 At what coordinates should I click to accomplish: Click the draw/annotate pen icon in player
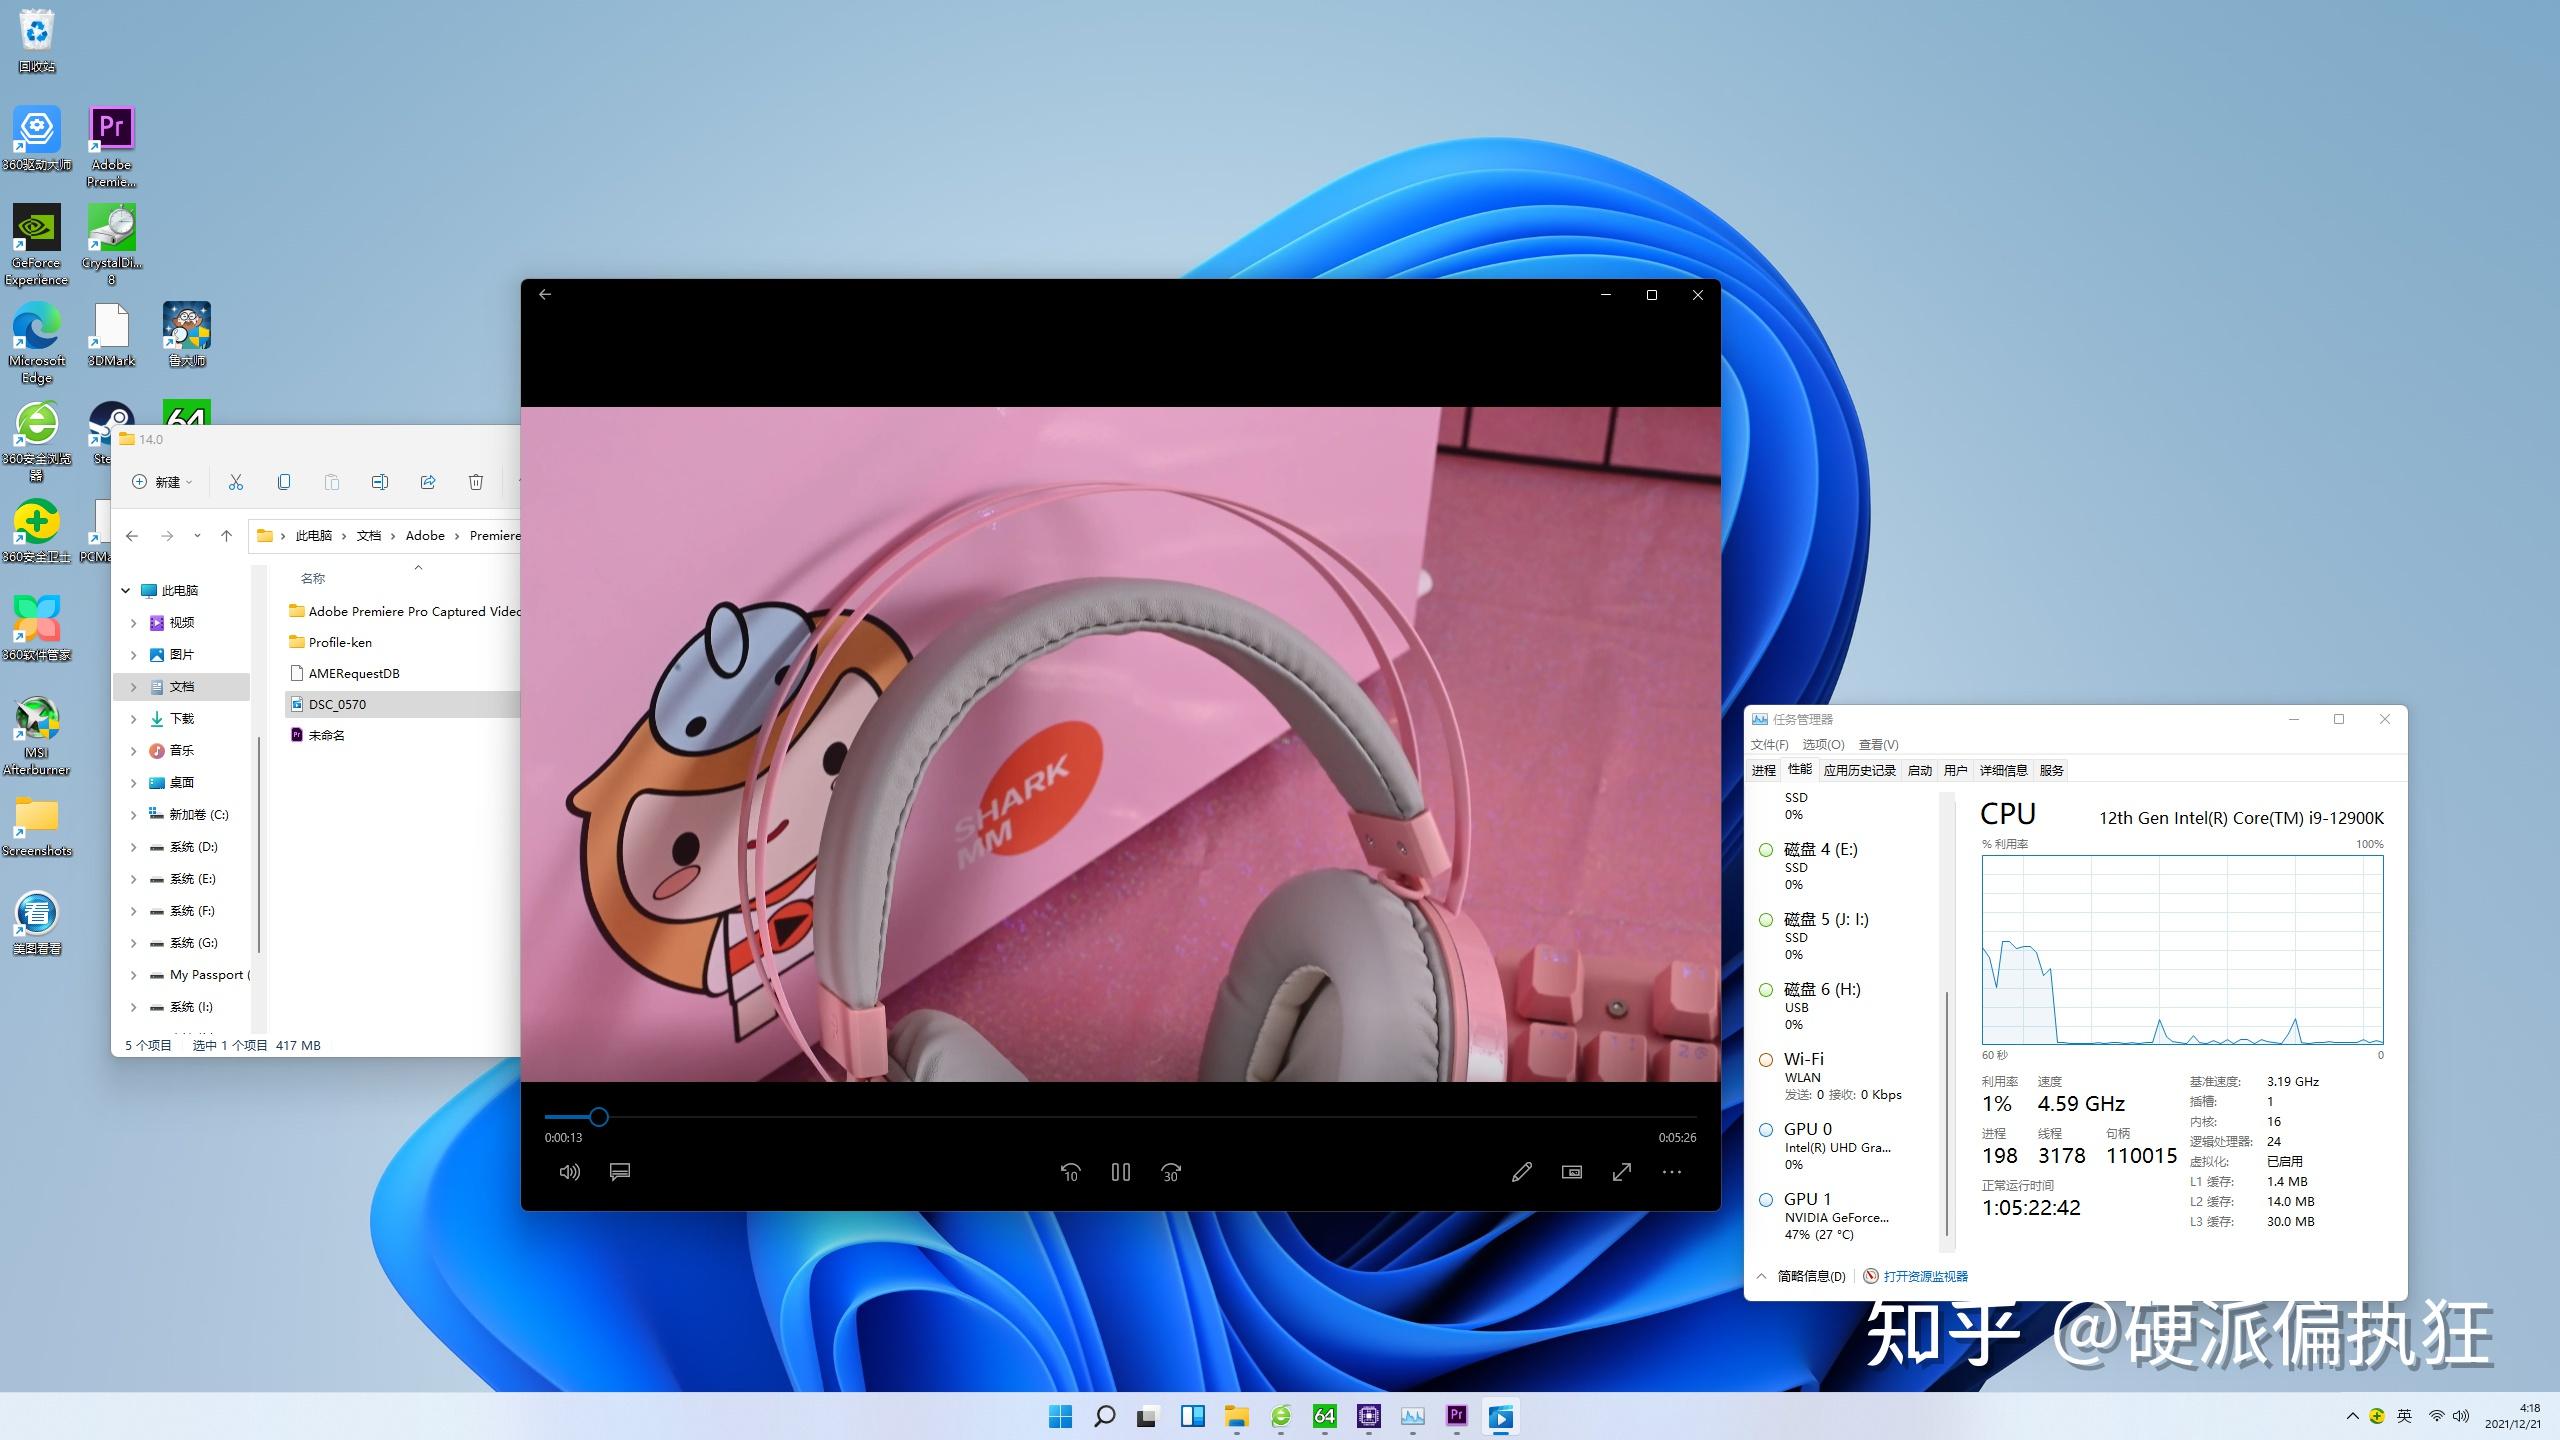(1521, 1171)
